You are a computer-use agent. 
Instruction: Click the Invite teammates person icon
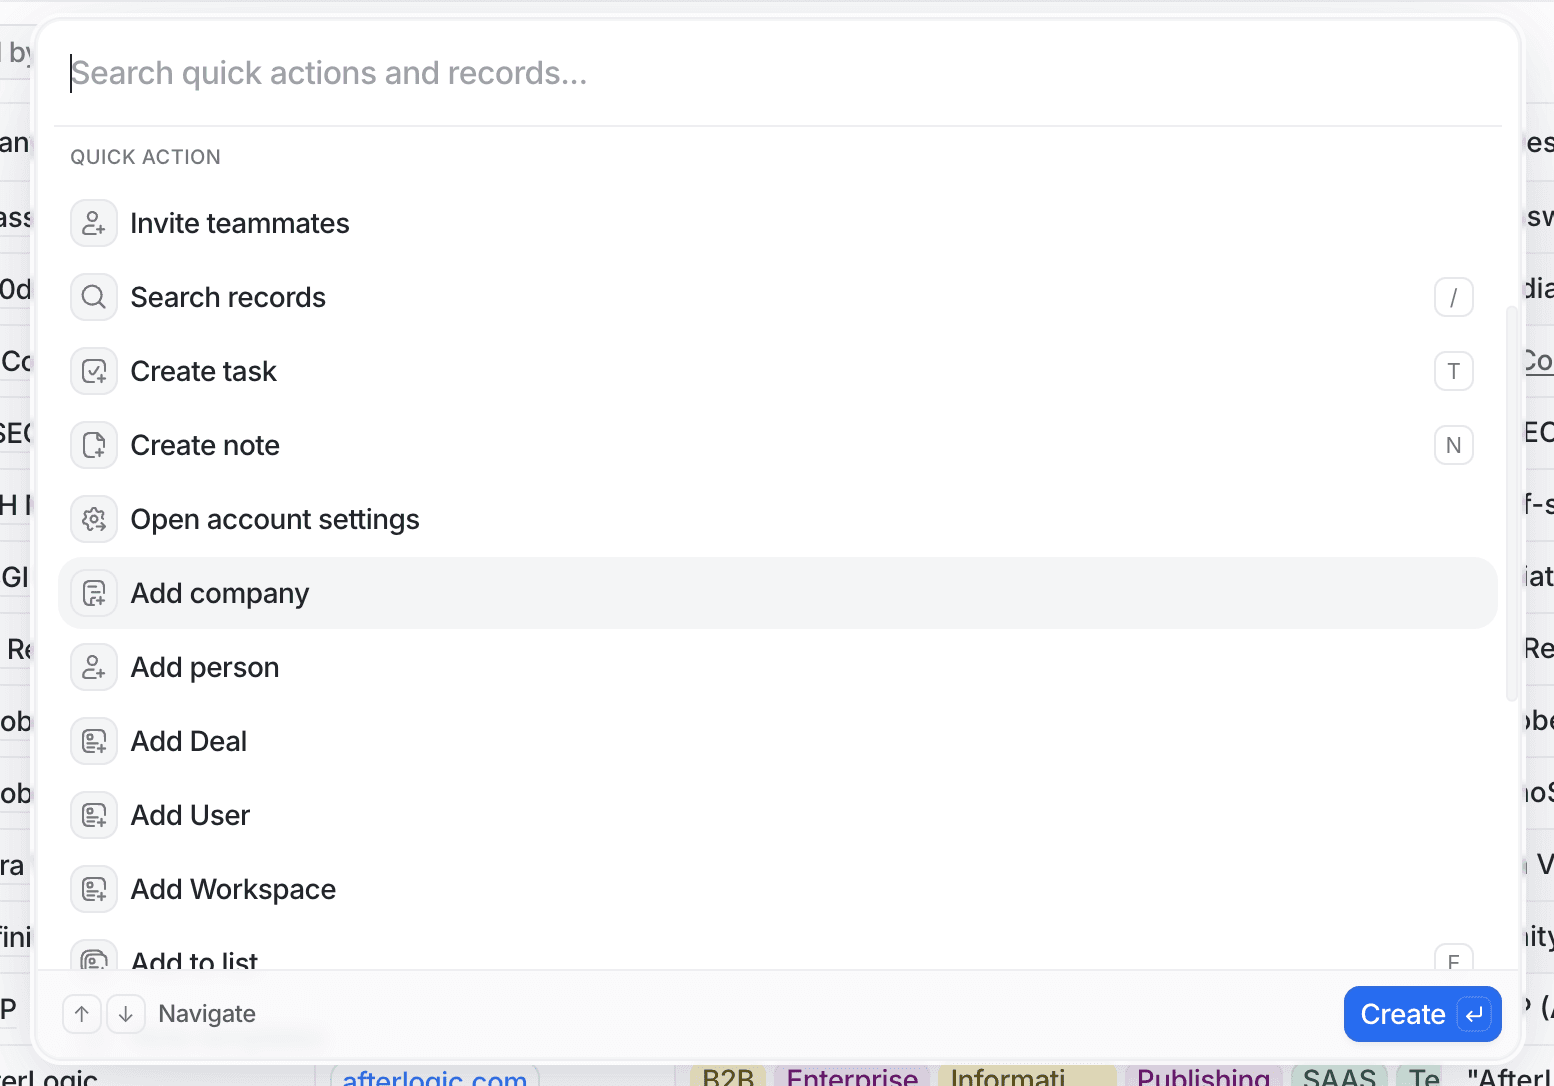point(93,223)
